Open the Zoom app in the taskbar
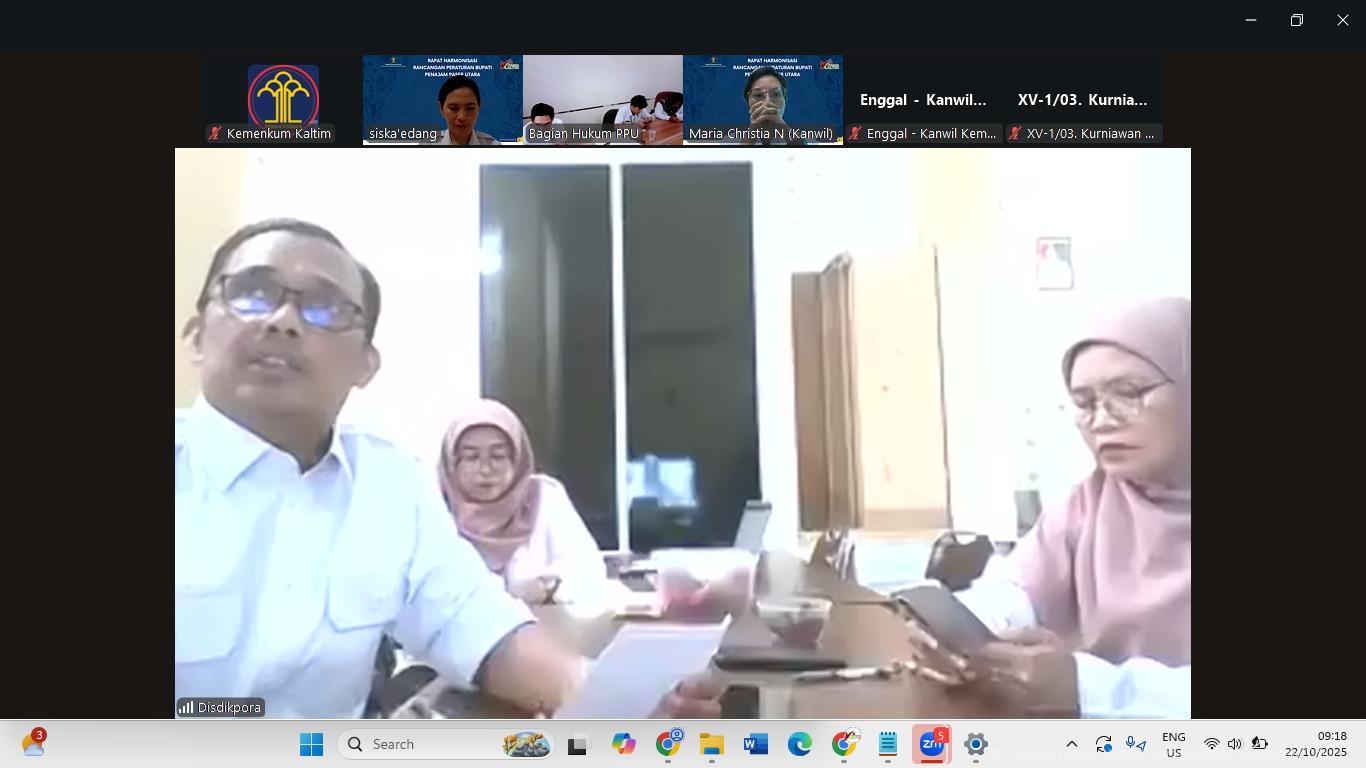This screenshot has width=1366, height=768. pos(931,745)
